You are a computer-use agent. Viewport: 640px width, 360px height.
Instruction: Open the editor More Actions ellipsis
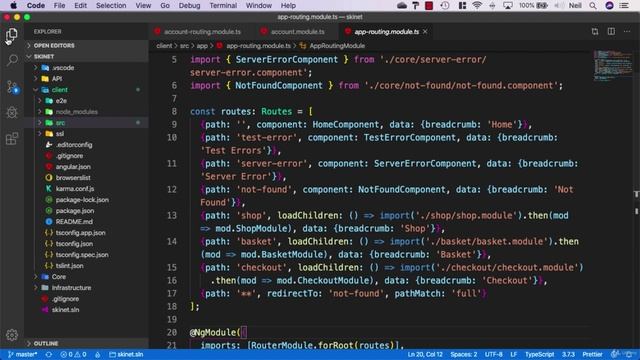[x=627, y=31]
